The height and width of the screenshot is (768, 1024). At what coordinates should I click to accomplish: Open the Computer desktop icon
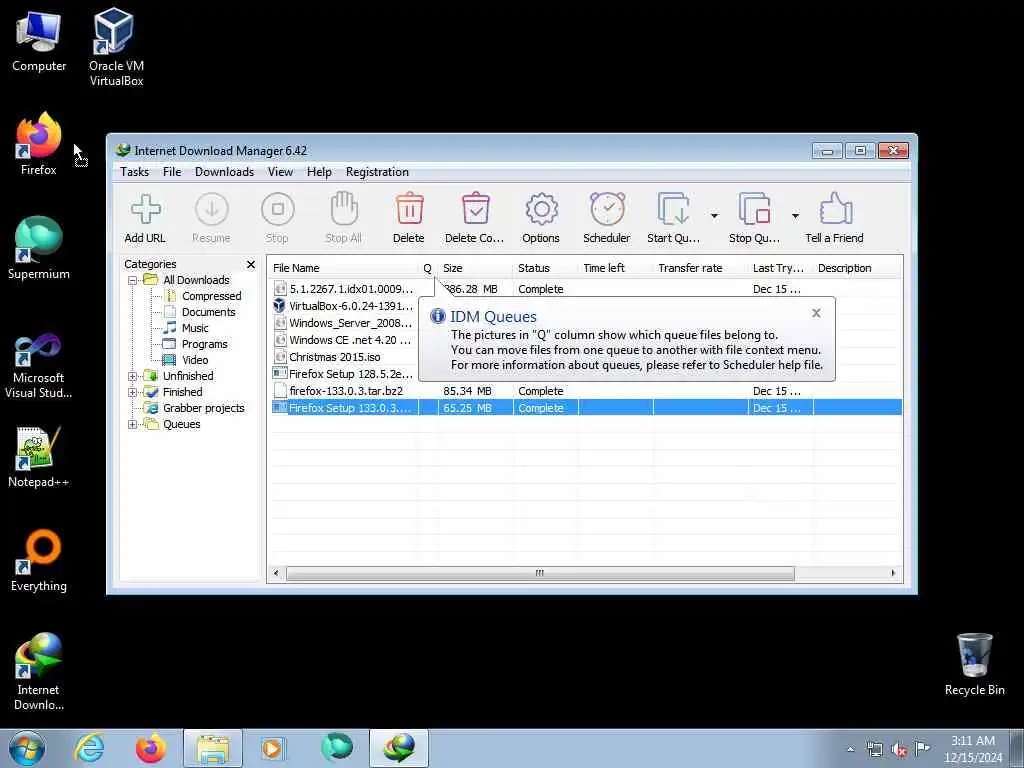pos(39,40)
